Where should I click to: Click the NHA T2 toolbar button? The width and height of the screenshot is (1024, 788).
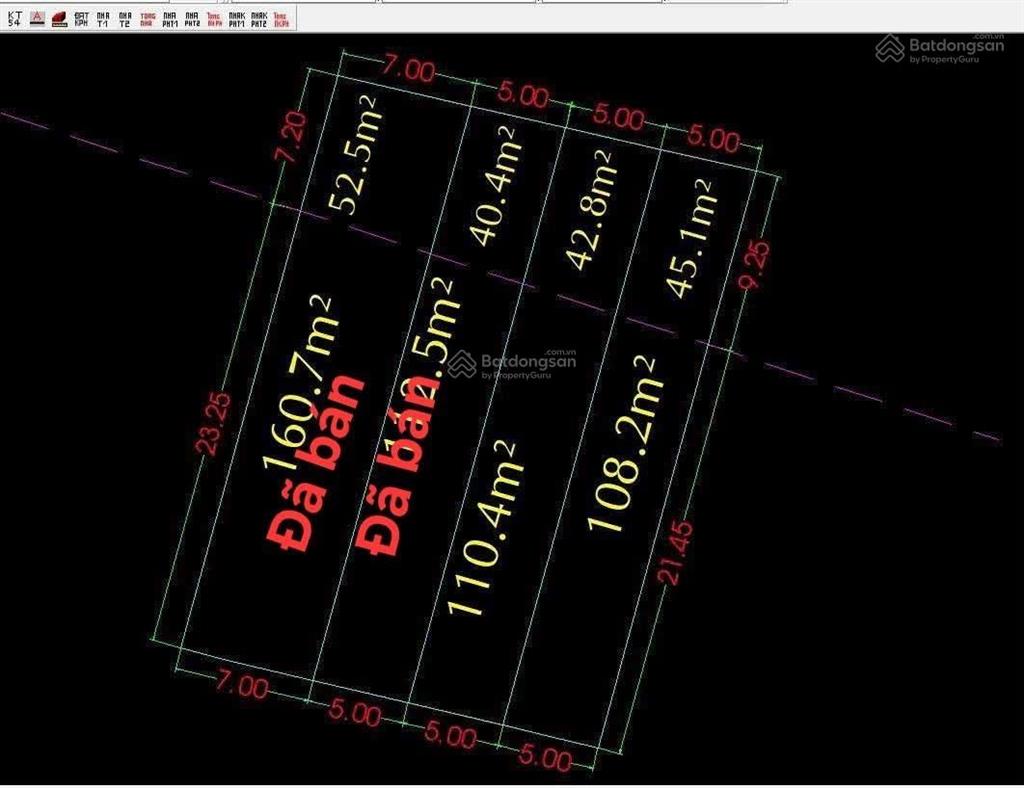[125, 18]
